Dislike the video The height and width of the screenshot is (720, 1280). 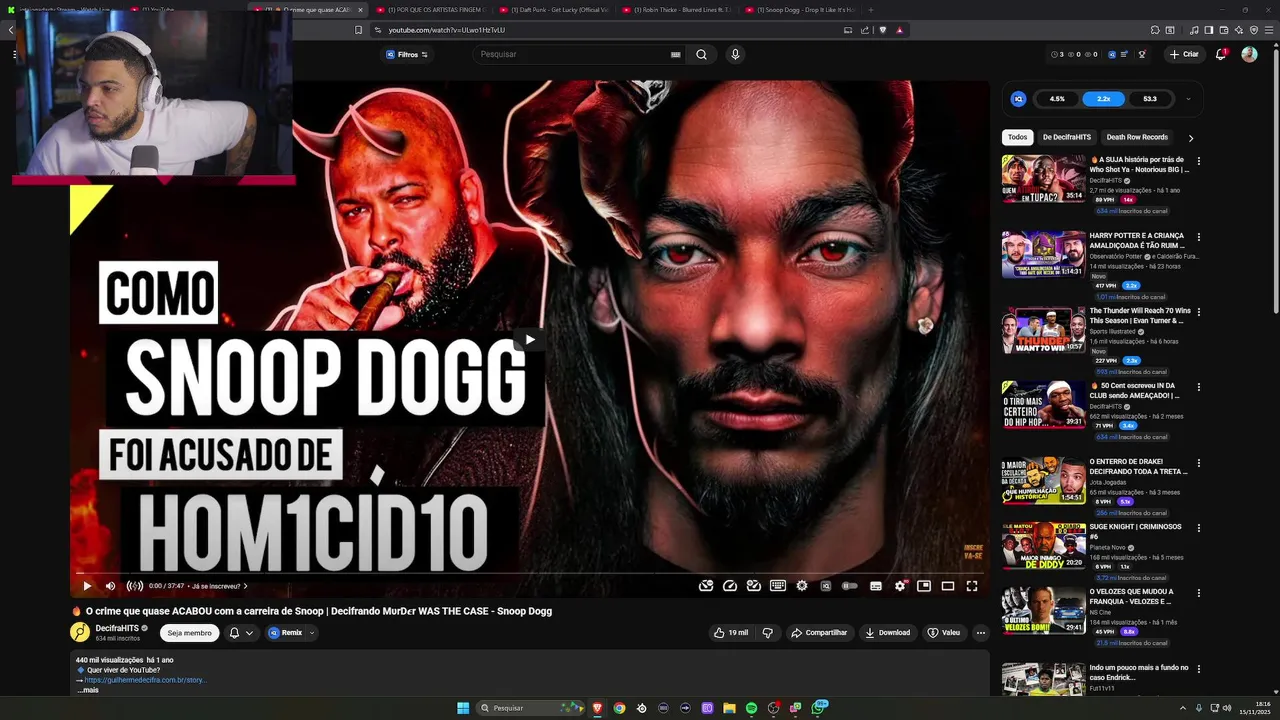(768, 633)
